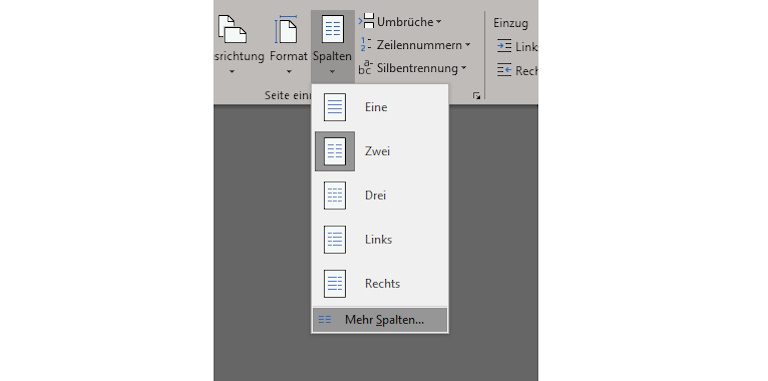Click the Spalten columns icon

pyautogui.click(x=333, y=29)
